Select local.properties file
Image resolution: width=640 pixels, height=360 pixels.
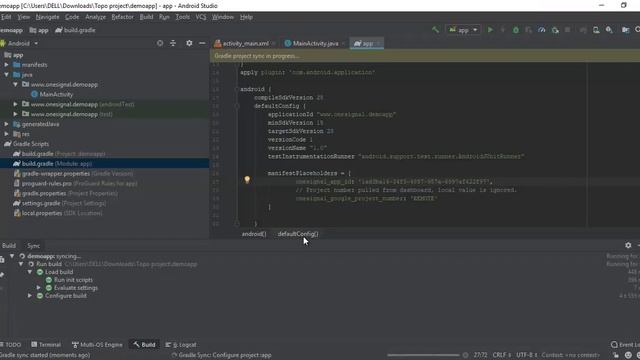pyautogui.click(x=58, y=213)
